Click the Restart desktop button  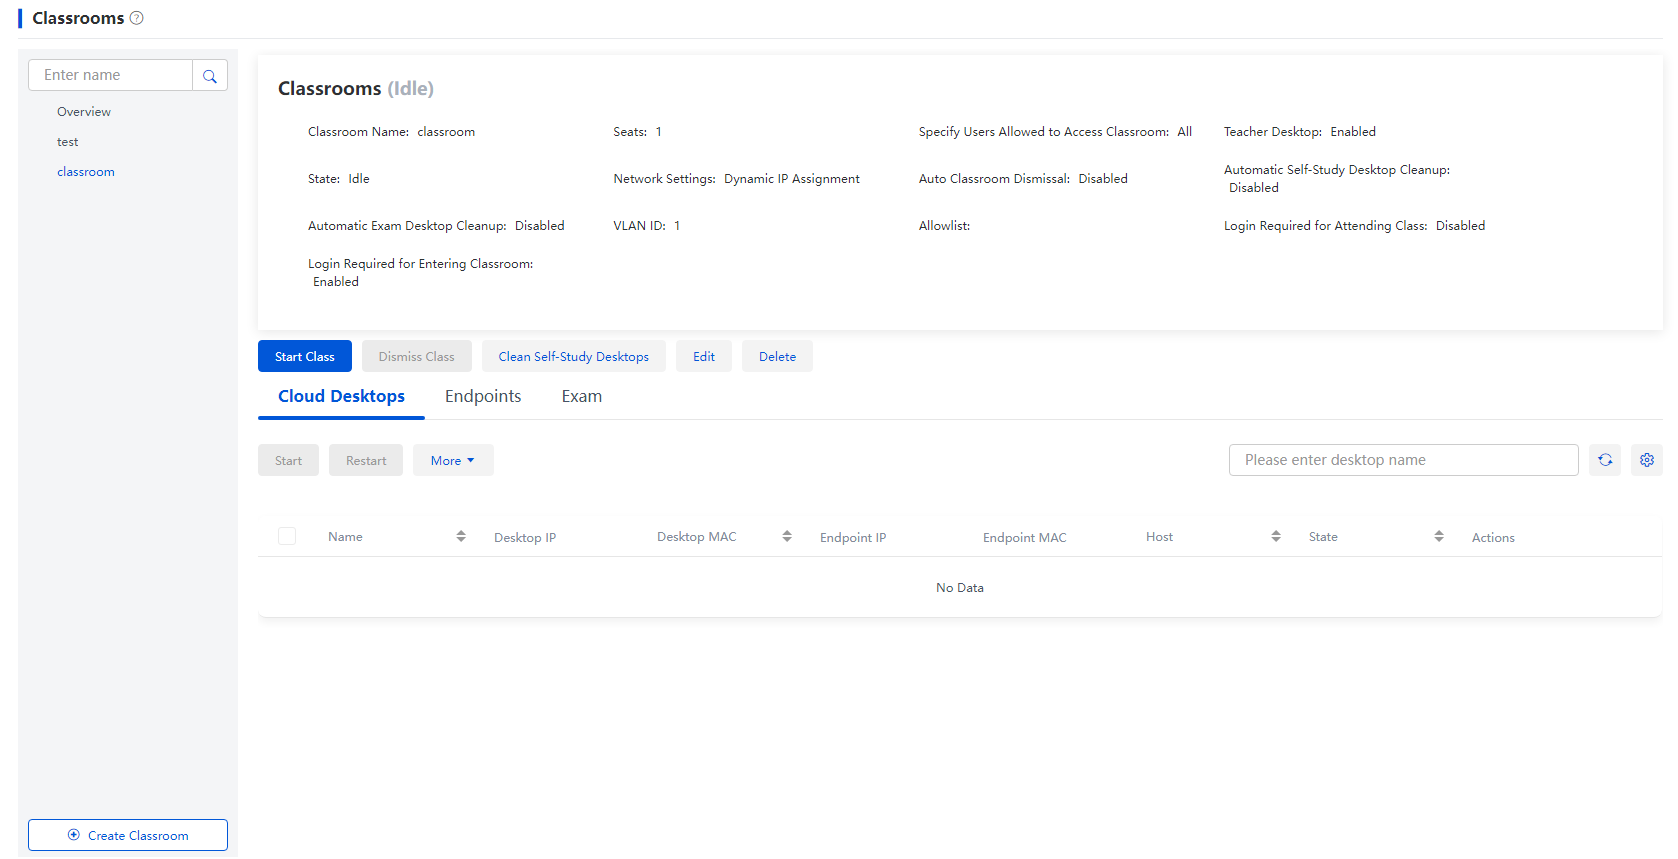click(366, 460)
